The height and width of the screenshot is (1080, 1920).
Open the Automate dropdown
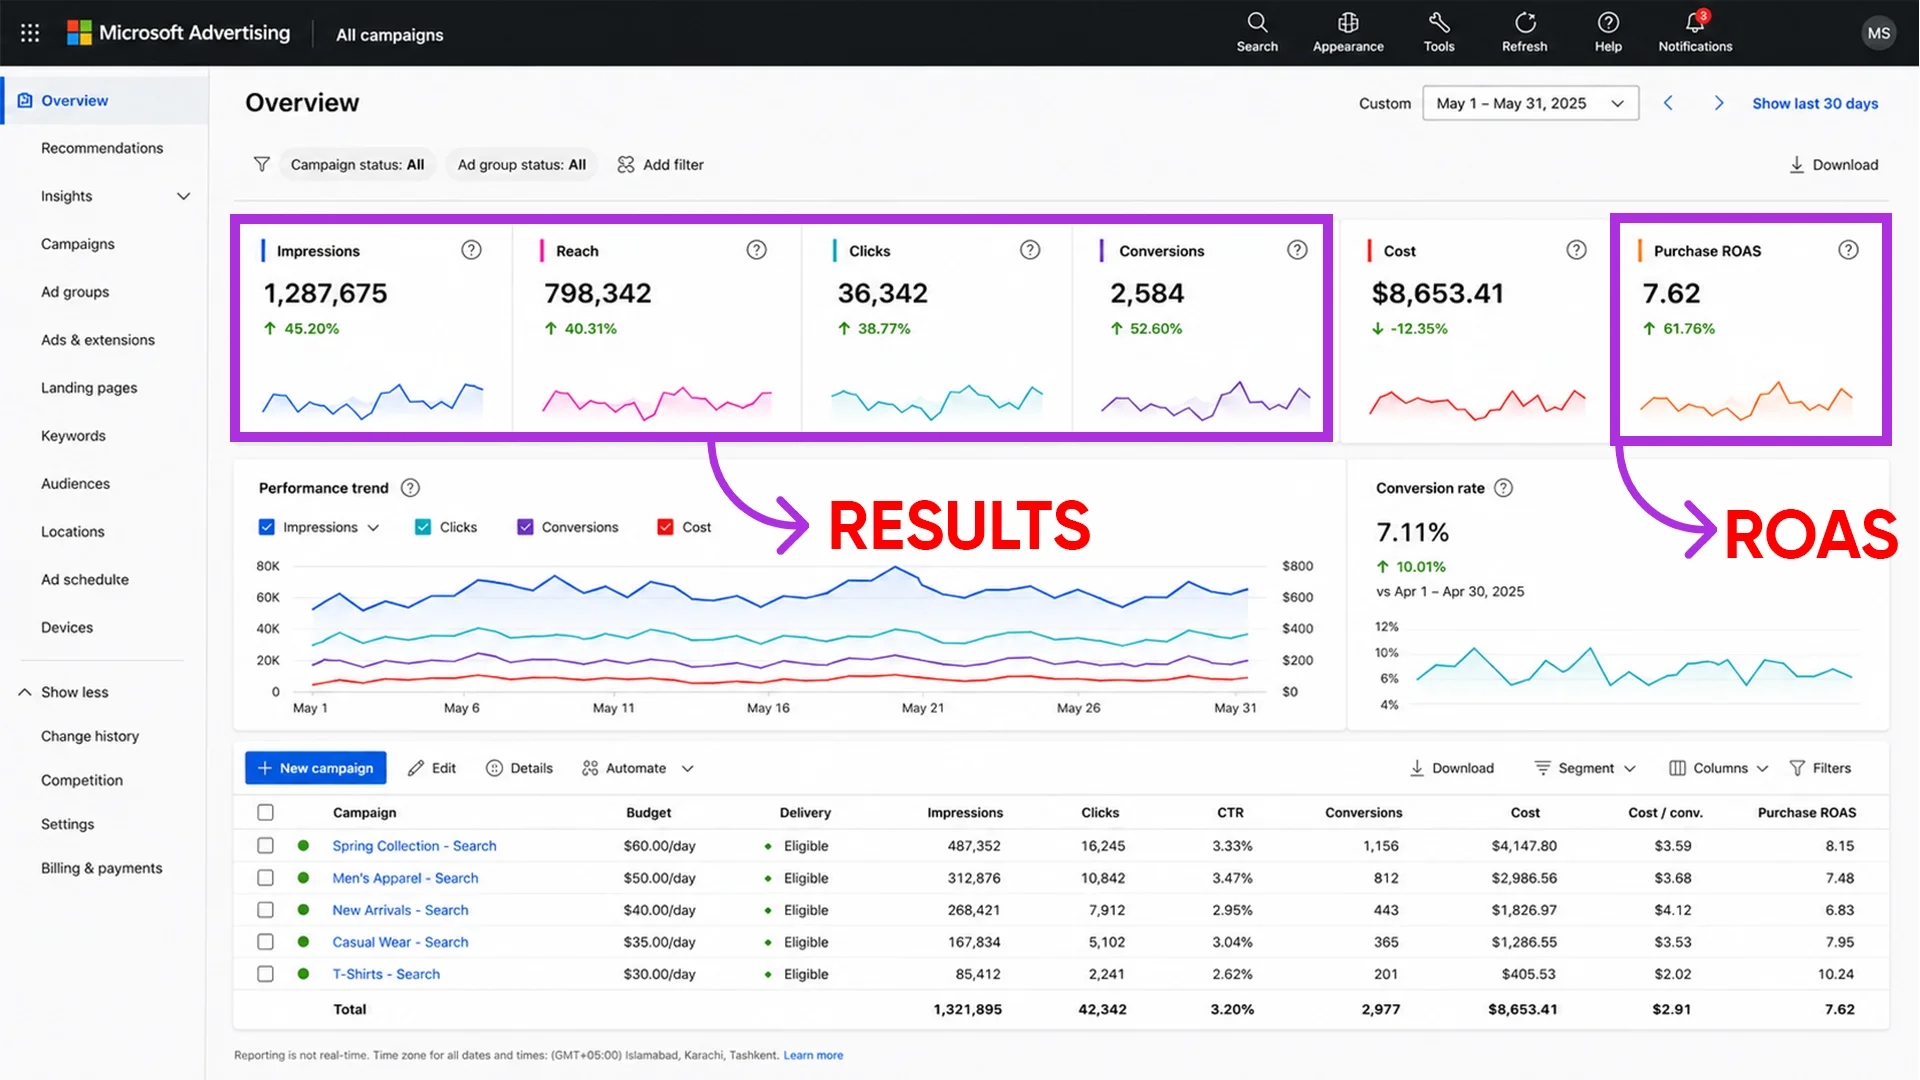[x=638, y=768]
